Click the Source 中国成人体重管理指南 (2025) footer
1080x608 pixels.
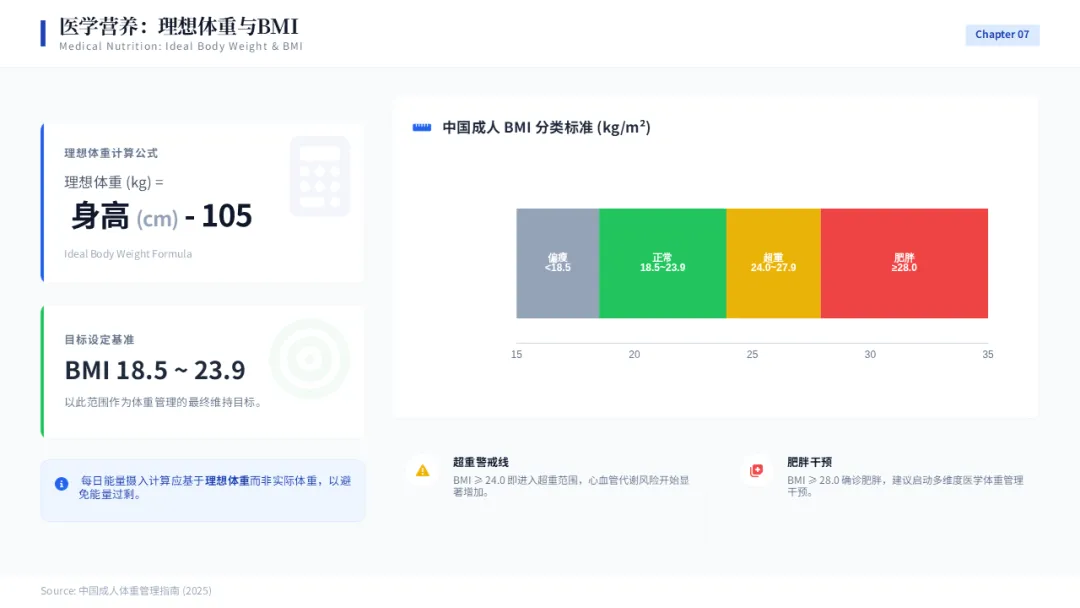tap(126, 591)
